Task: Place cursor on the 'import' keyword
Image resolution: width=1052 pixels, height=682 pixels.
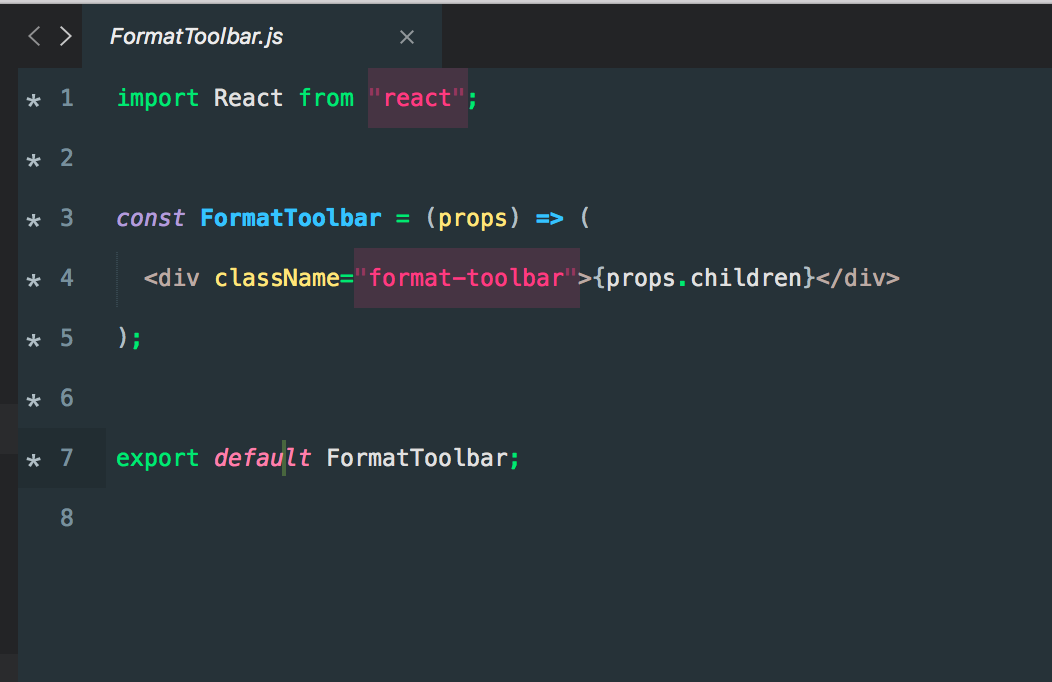Action: pos(158,99)
